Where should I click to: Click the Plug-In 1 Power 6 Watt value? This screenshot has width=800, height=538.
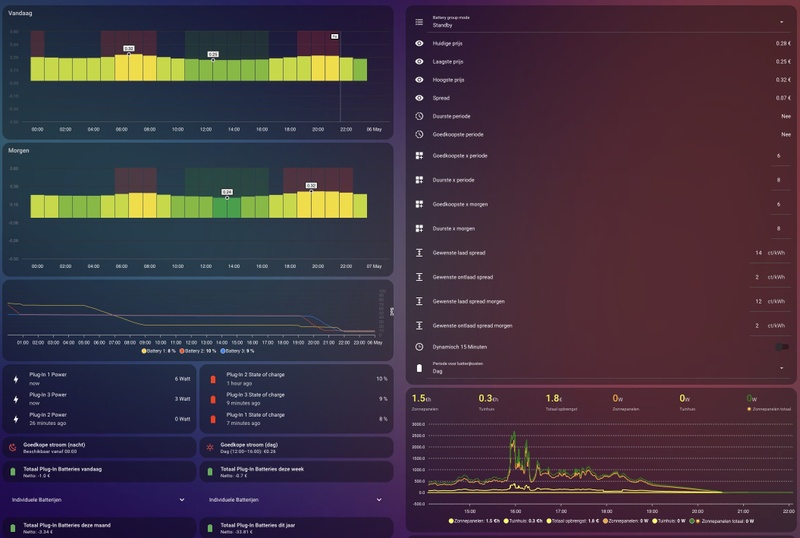(x=182, y=379)
